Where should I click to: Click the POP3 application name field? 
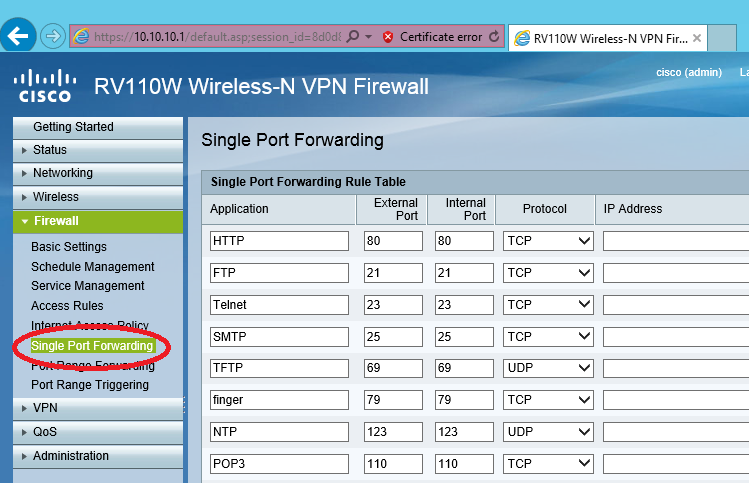[279, 463]
